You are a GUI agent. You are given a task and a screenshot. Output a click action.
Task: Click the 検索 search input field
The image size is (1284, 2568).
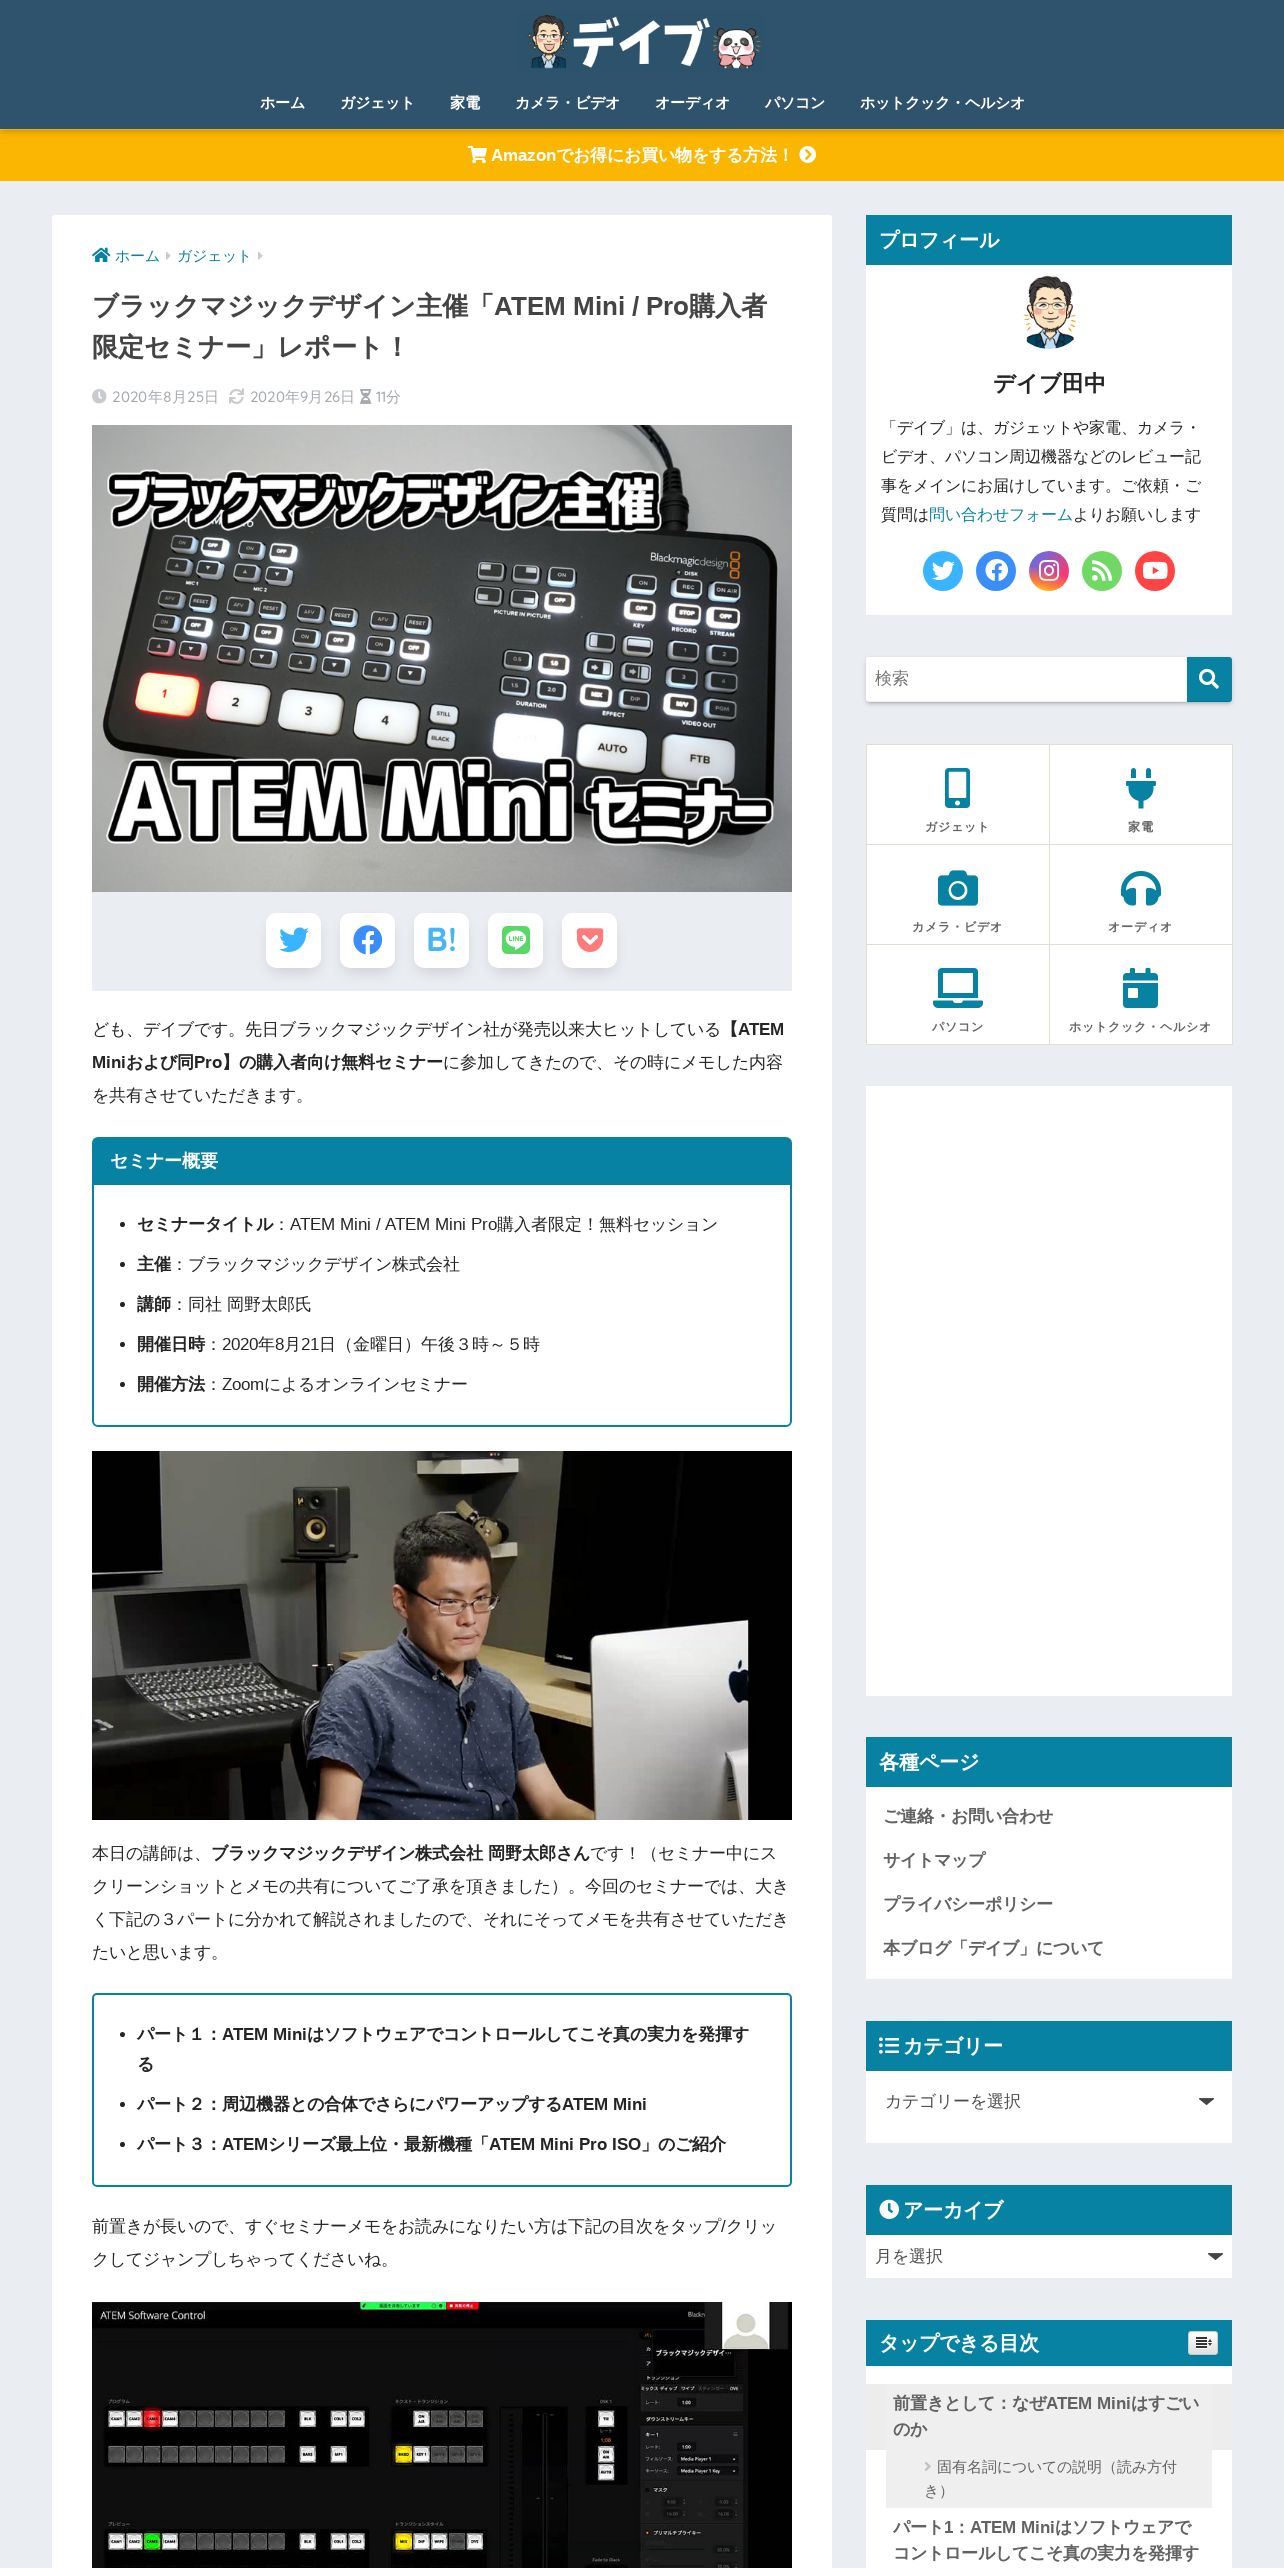click(1026, 679)
